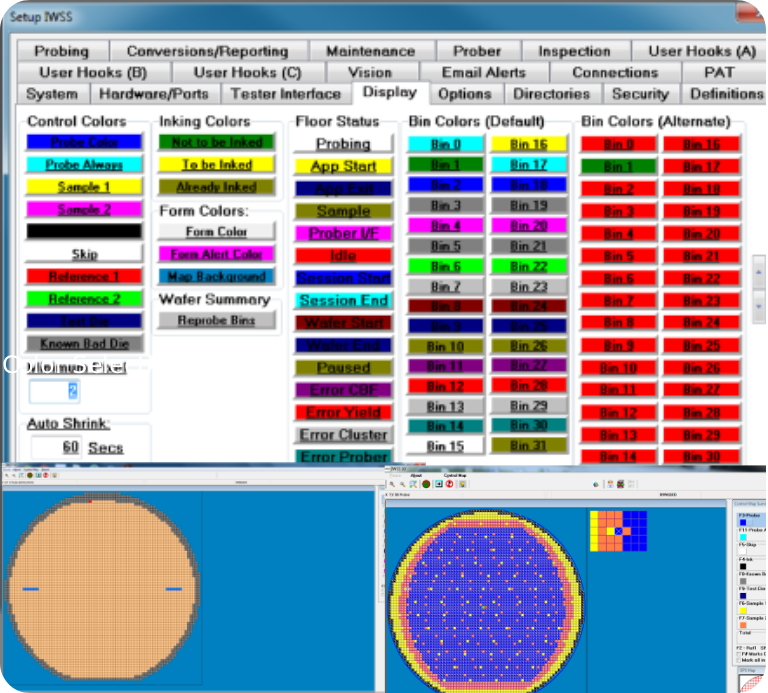Click the Auto Shrink seconds input field
The image size is (768, 693).
(56, 447)
